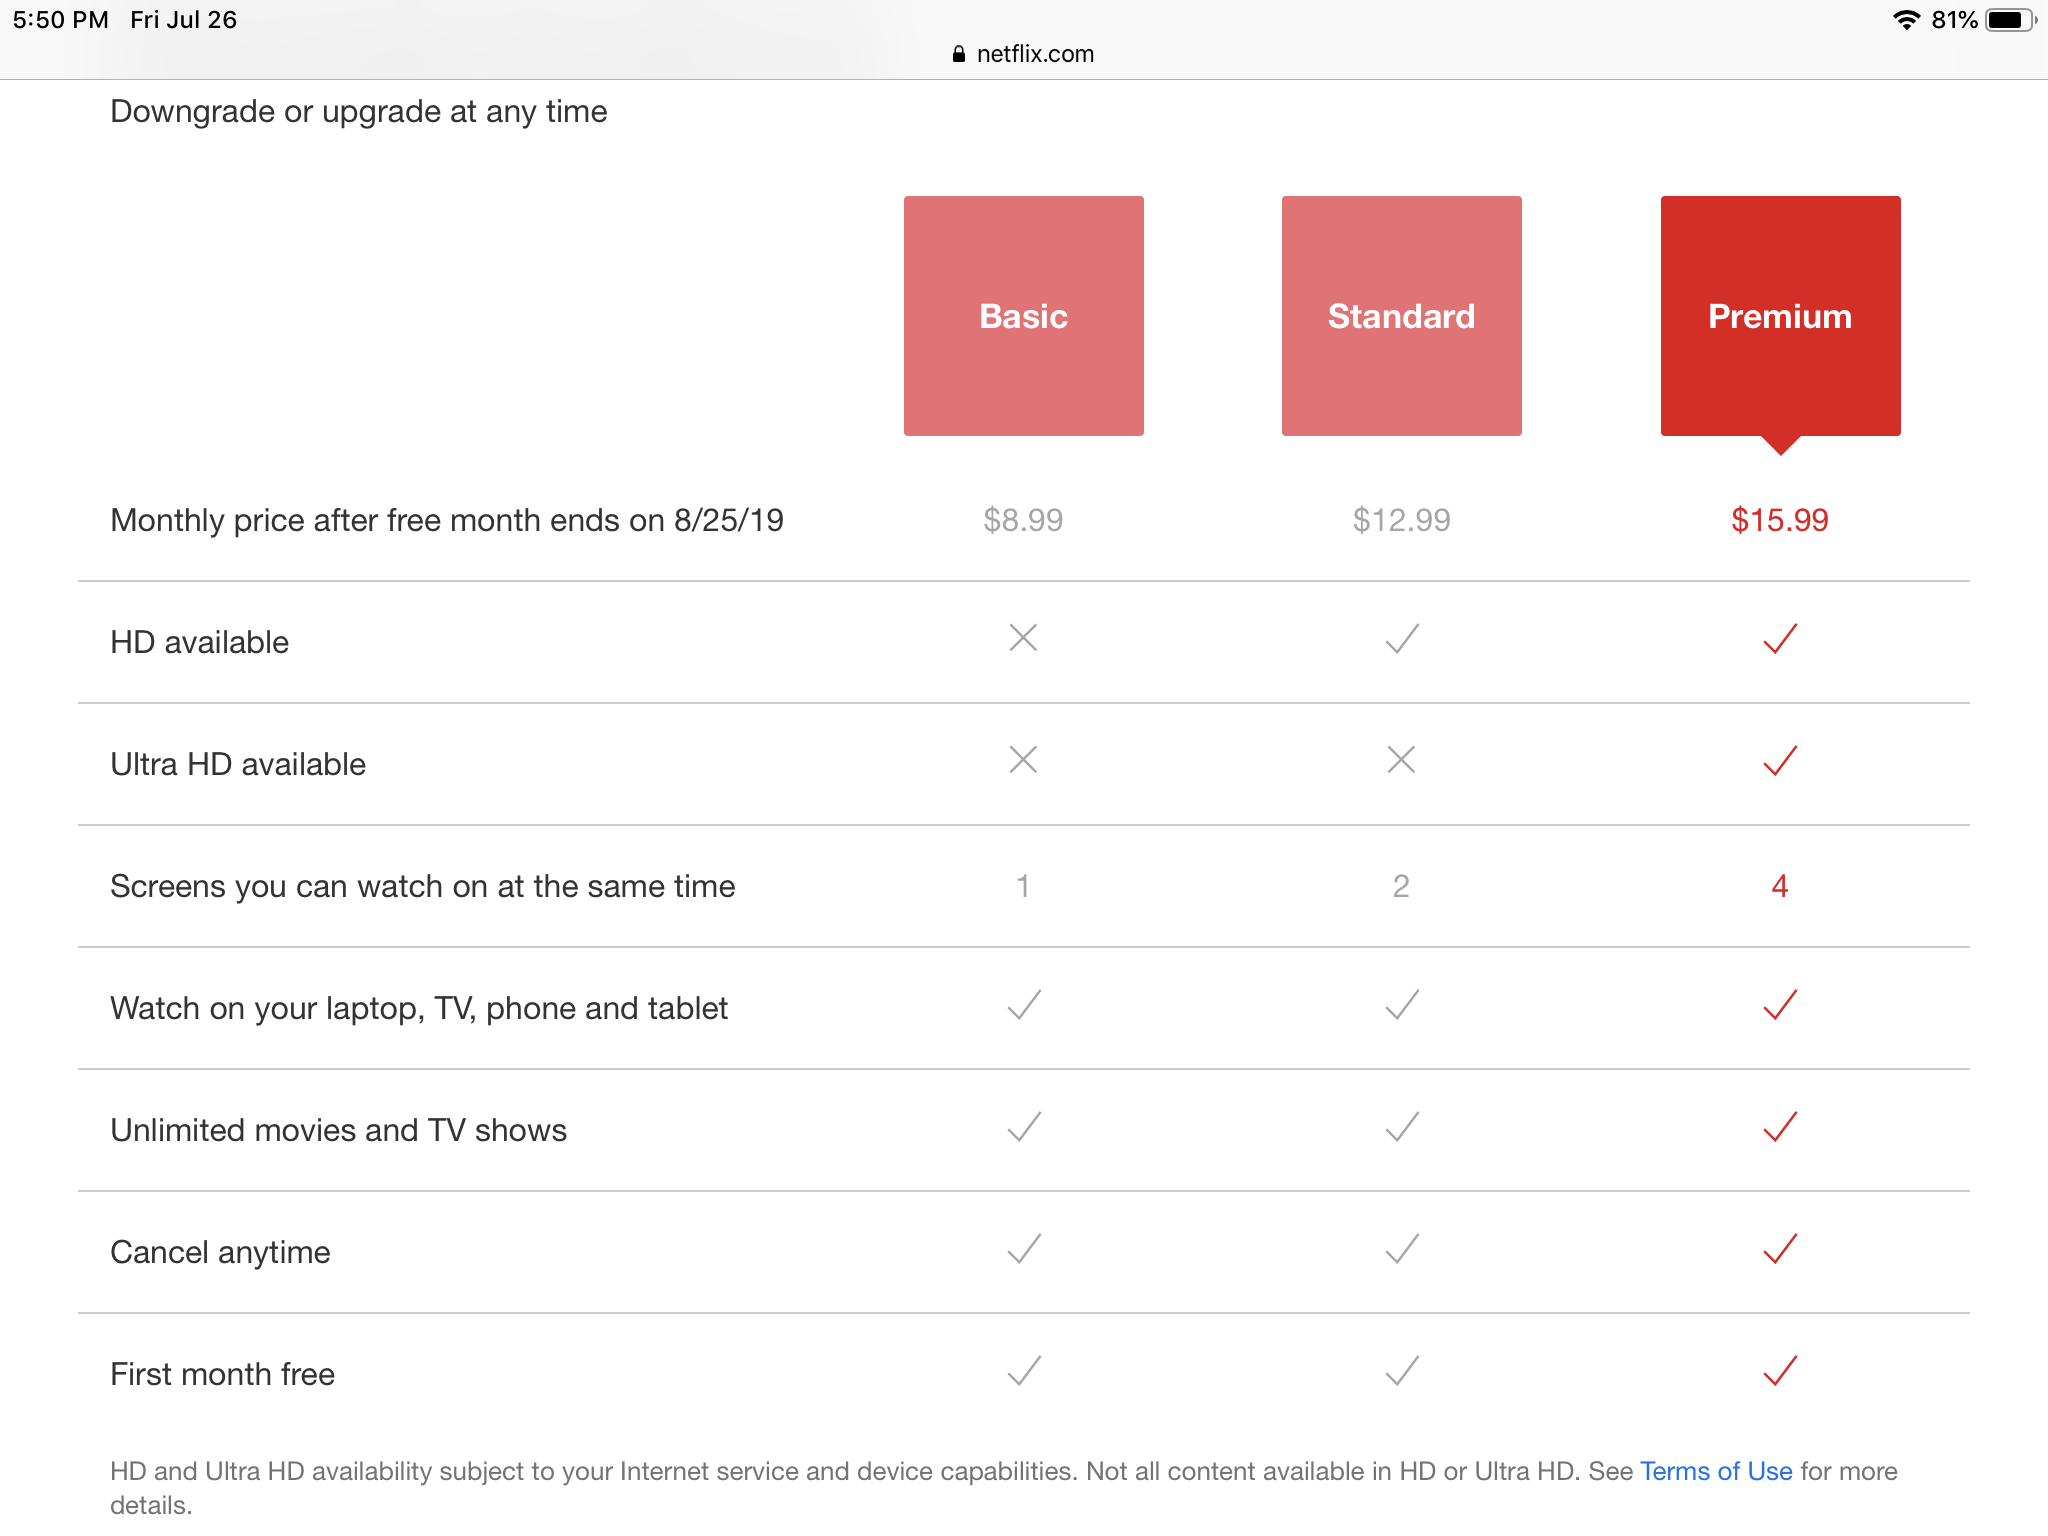Viewport: 2048px width, 1536px height.
Task: Click Premium's 4 screens number
Action: (x=1780, y=886)
